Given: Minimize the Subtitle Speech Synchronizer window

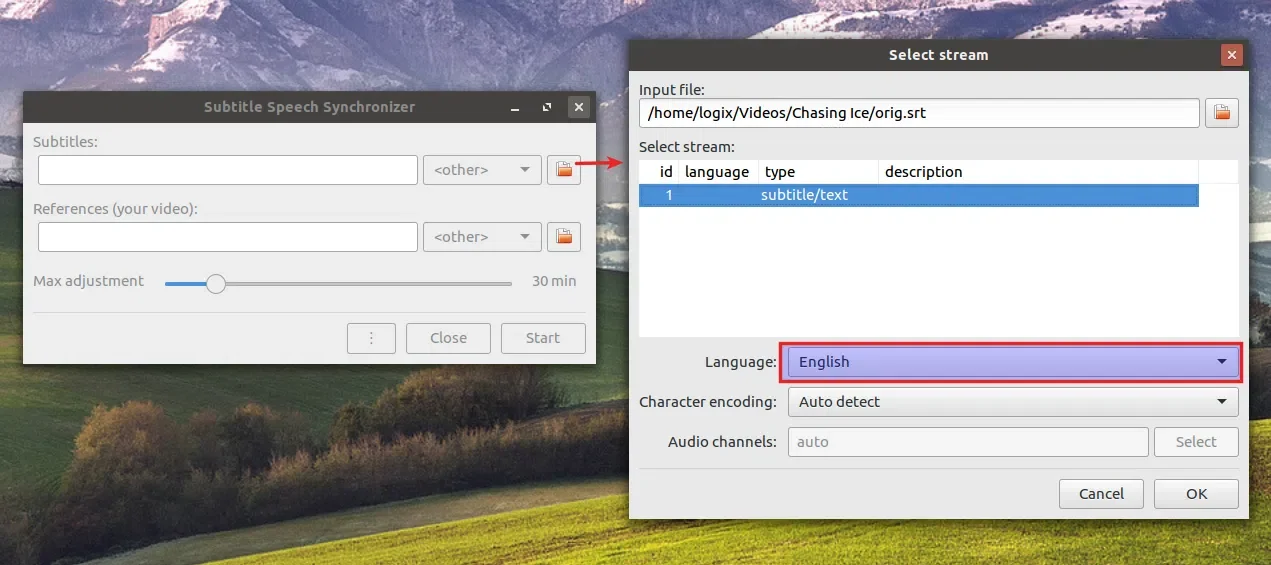Looking at the screenshot, I should coord(515,107).
